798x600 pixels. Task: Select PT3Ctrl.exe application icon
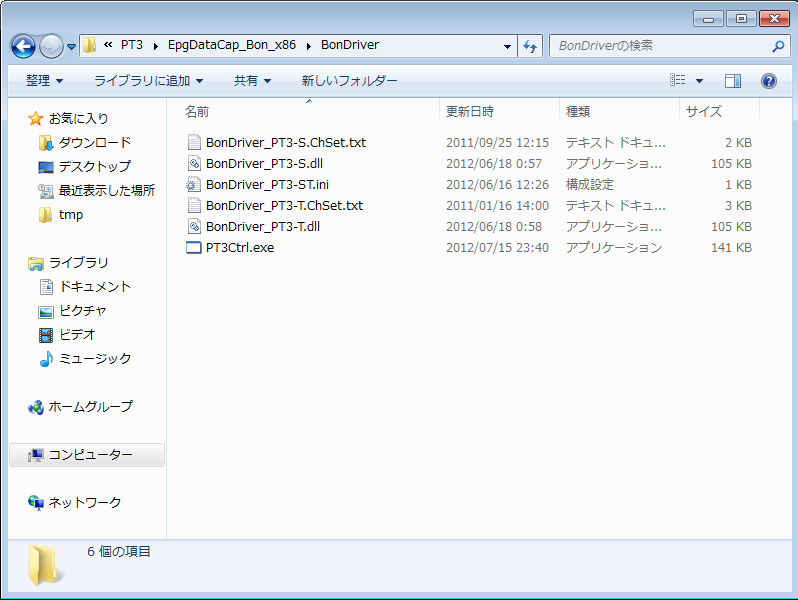[194, 247]
